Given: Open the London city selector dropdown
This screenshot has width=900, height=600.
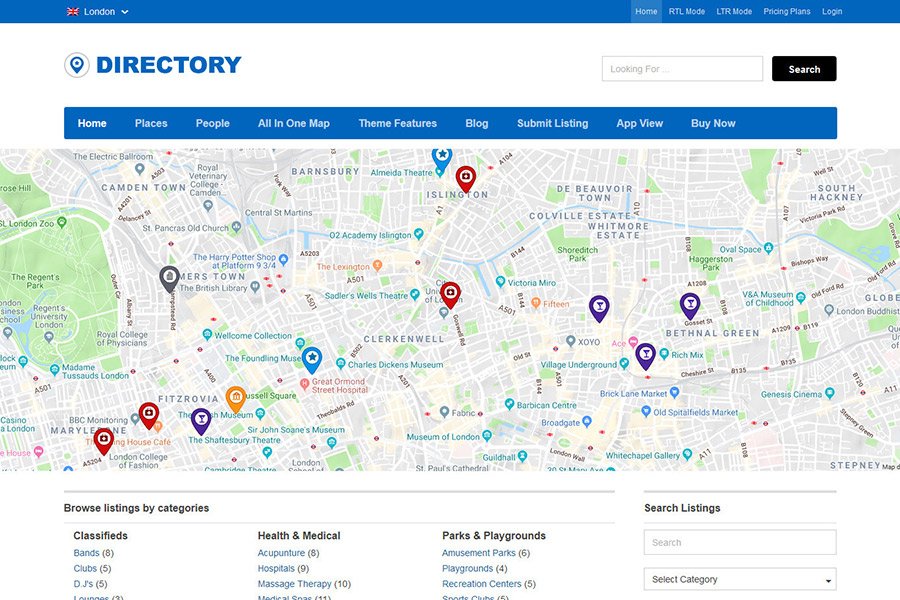Looking at the screenshot, I should 98,11.
